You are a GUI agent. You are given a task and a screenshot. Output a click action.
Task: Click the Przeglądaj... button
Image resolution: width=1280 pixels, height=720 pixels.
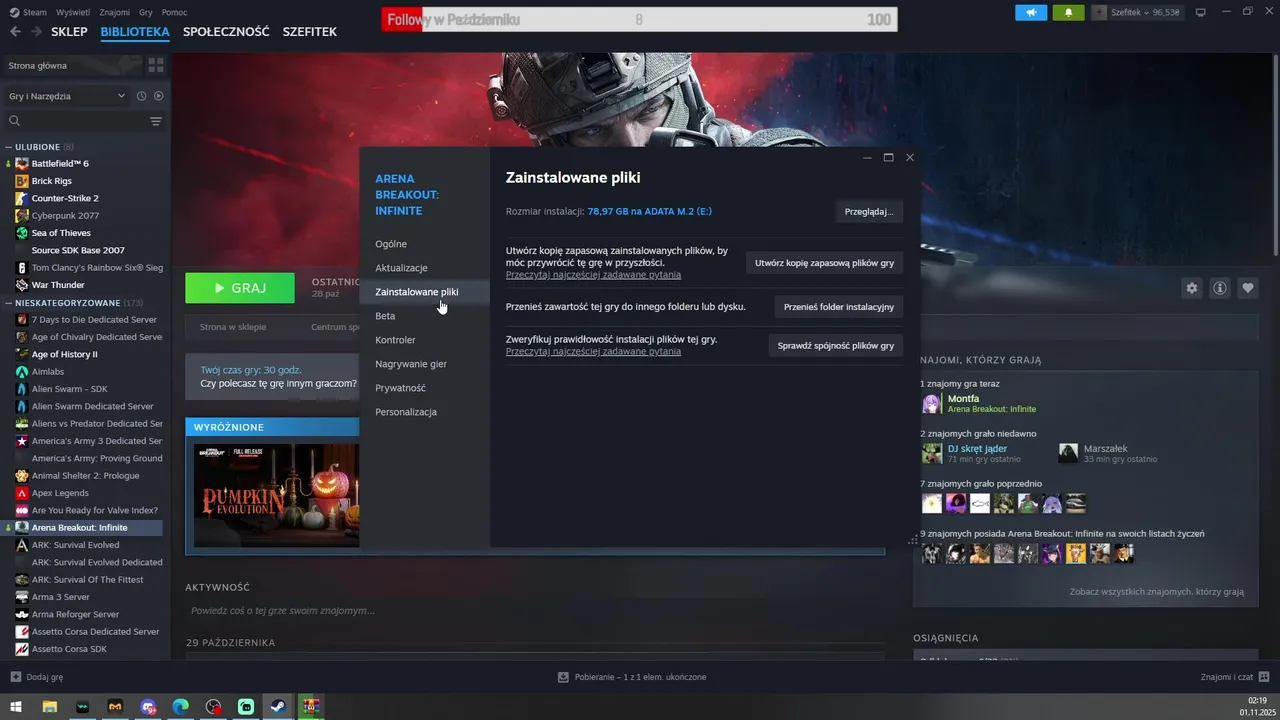click(869, 212)
